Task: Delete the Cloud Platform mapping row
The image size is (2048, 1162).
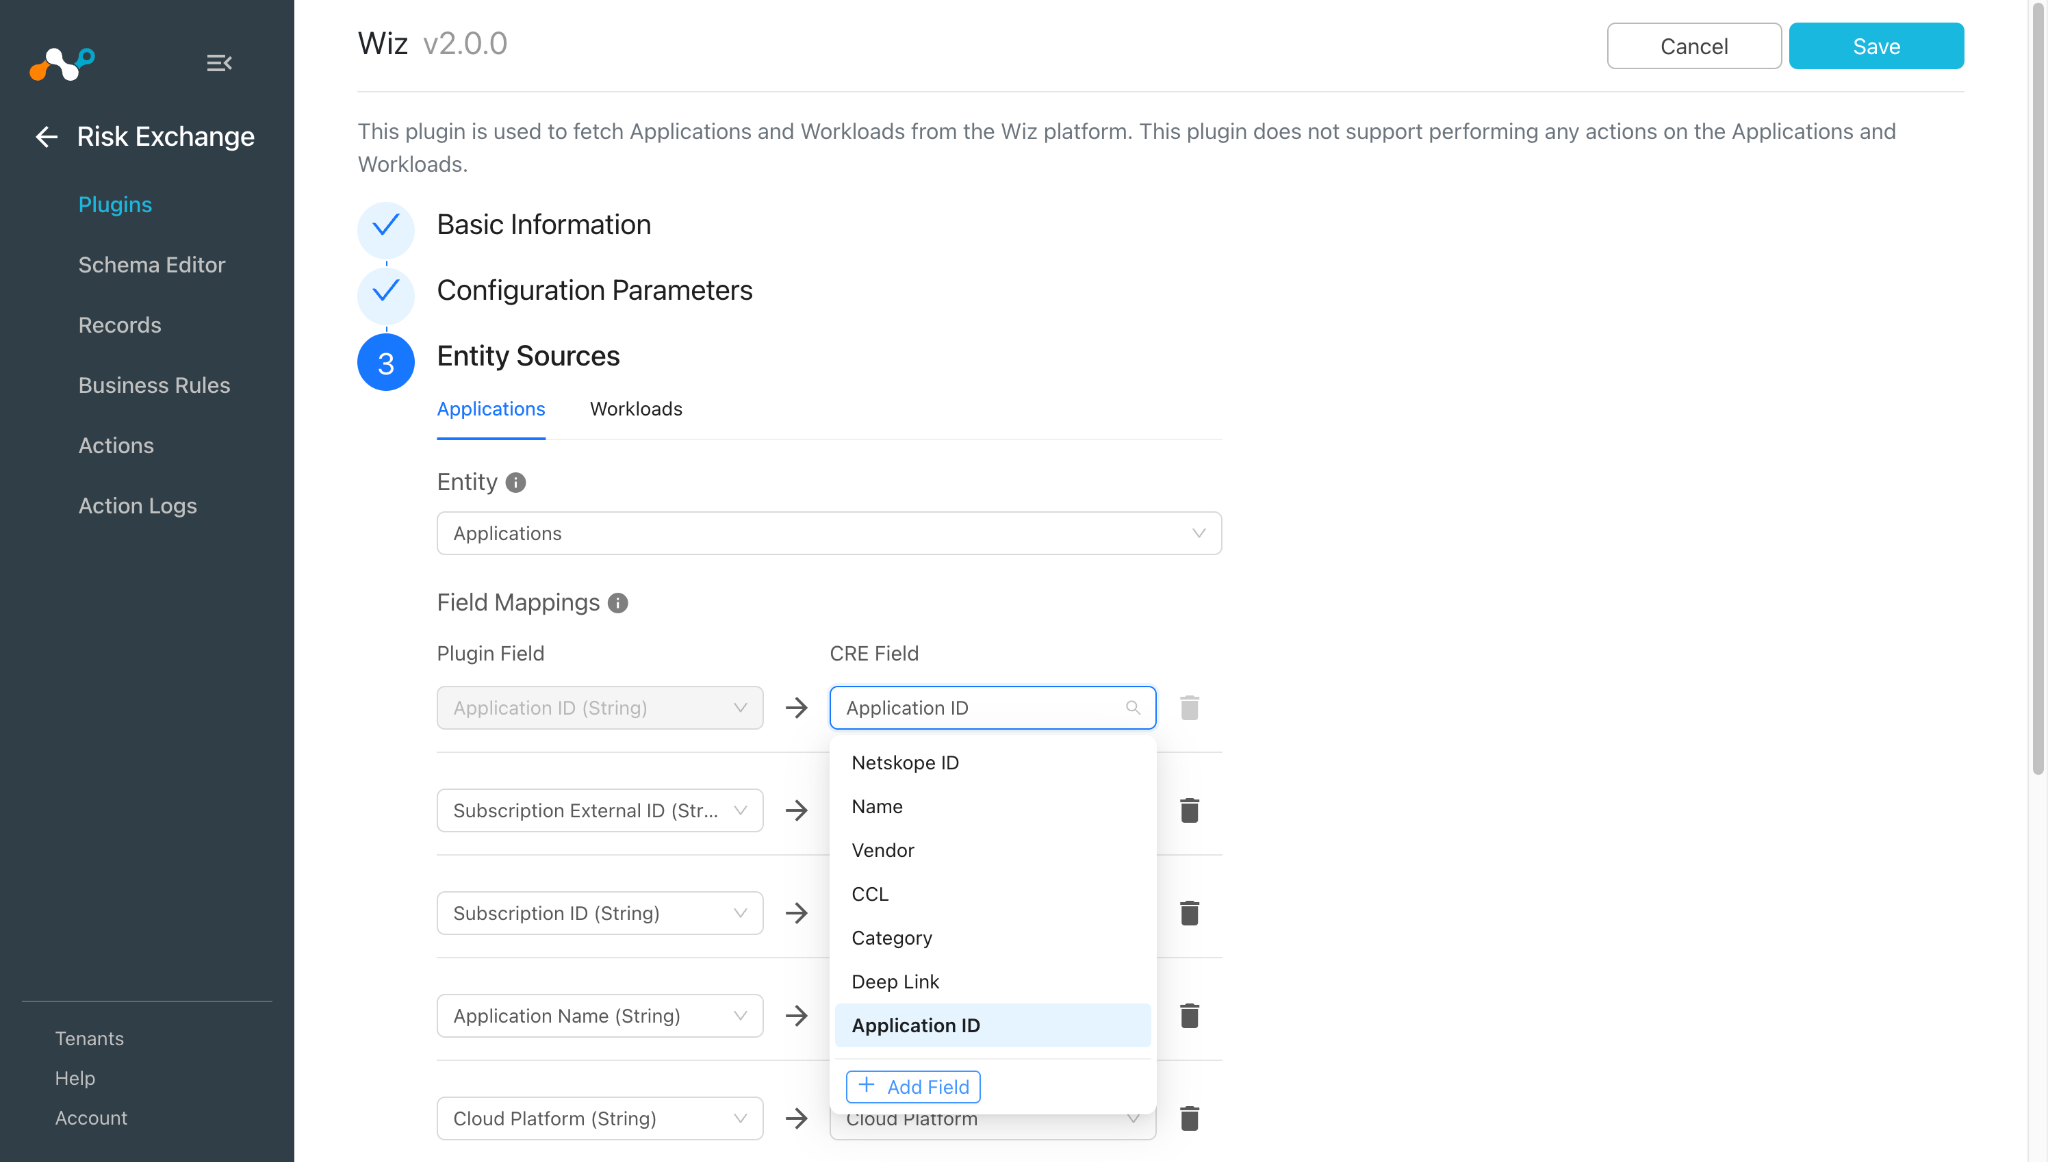Action: click(1189, 1119)
